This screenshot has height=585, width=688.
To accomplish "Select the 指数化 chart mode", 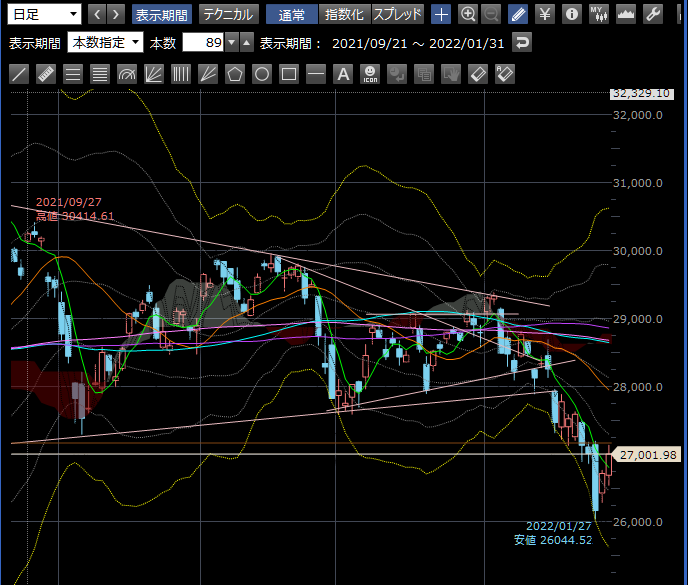I will click(345, 14).
